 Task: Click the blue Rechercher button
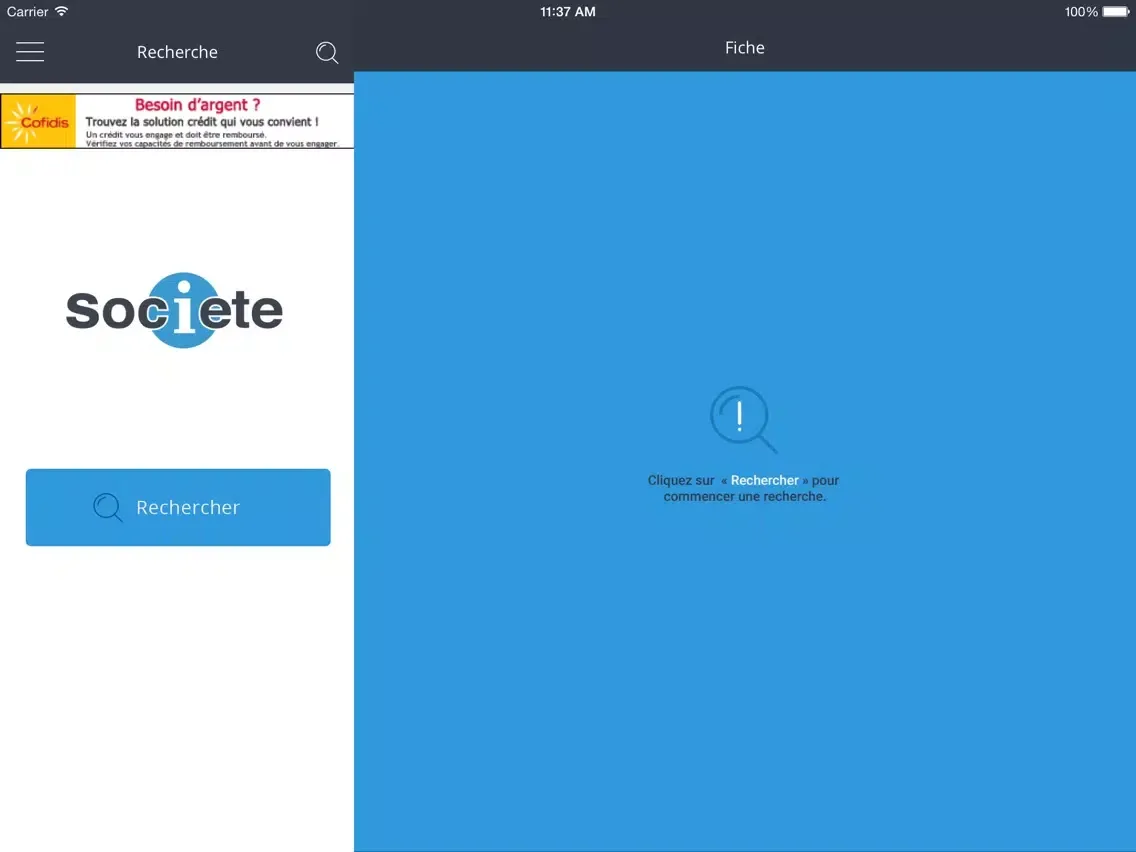(x=178, y=507)
